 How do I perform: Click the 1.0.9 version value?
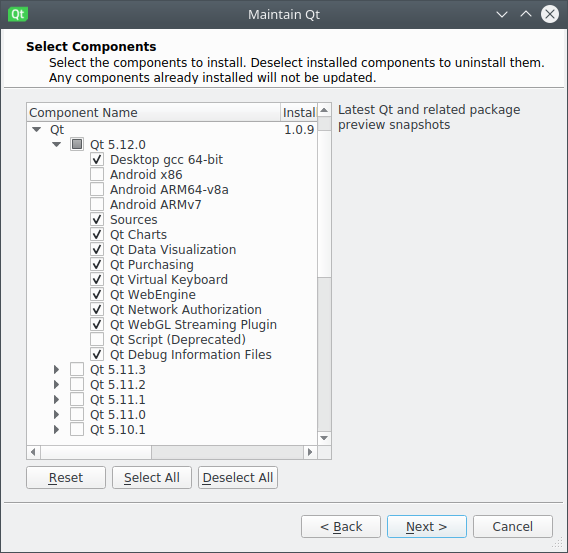coord(299,130)
